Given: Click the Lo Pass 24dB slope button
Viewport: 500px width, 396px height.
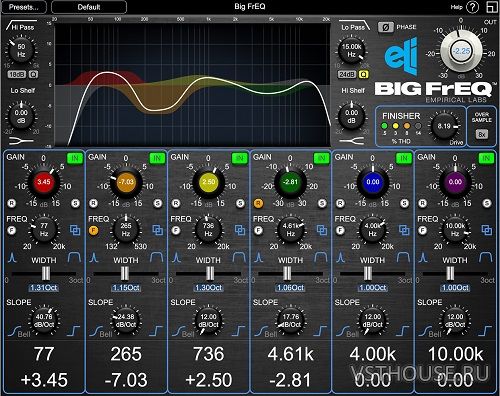Looking at the screenshot, I should tap(347, 74).
